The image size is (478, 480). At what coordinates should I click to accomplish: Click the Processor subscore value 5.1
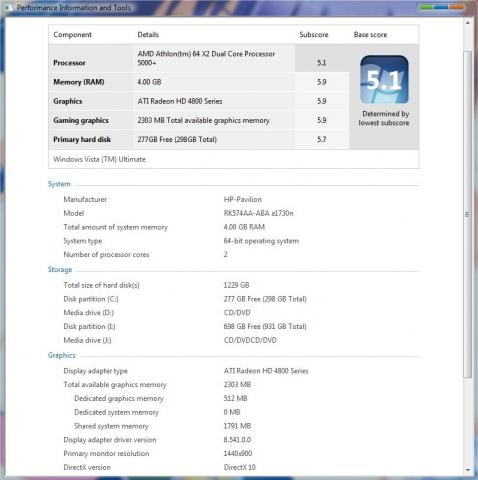(321, 63)
